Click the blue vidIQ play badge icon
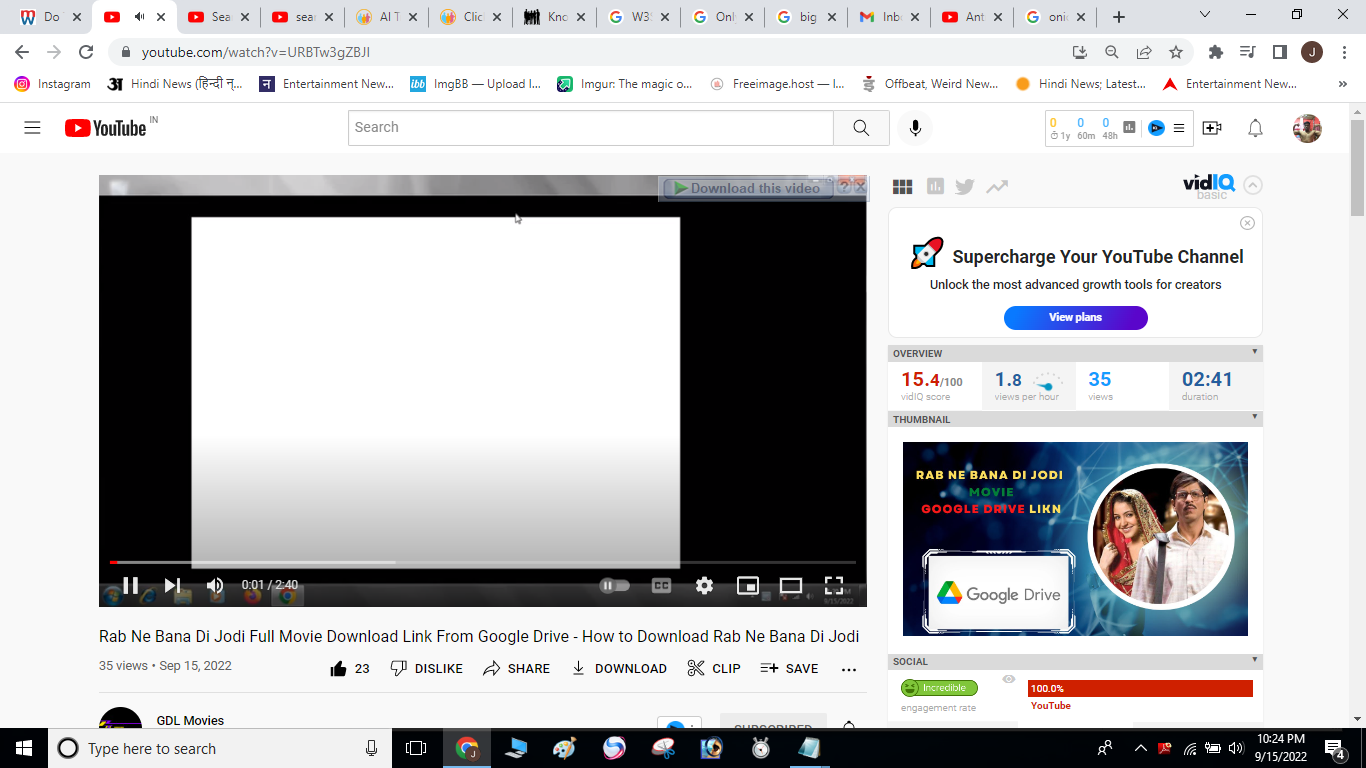Screen dimensions: 1366x768 (1156, 128)
